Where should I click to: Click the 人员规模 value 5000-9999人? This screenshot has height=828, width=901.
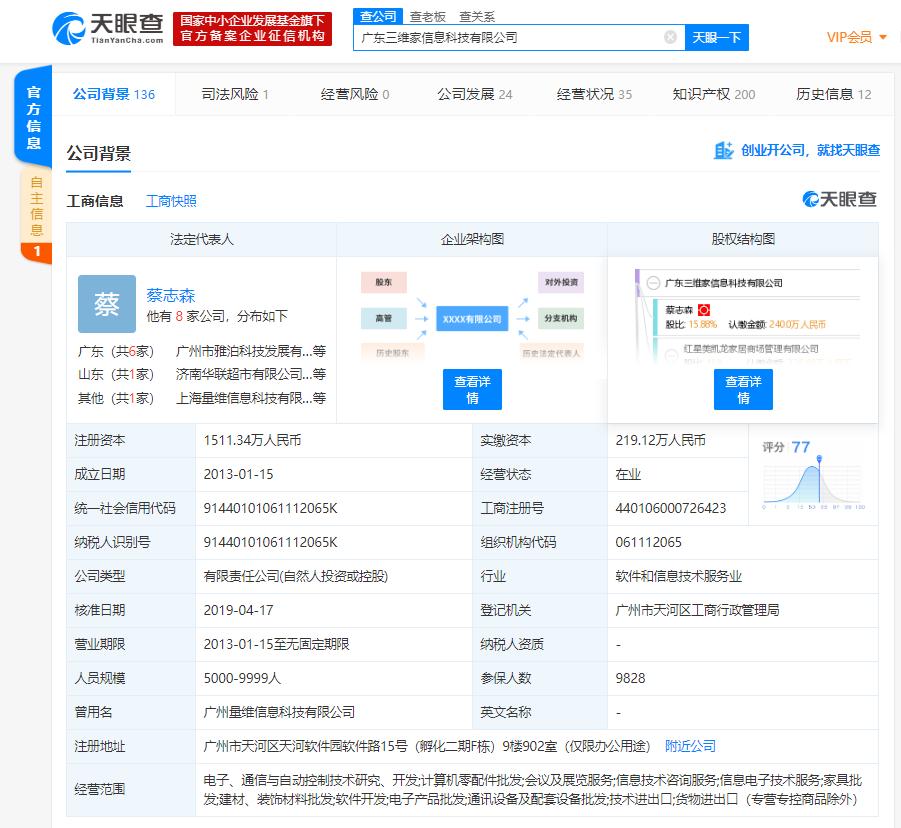click(242, 679)
